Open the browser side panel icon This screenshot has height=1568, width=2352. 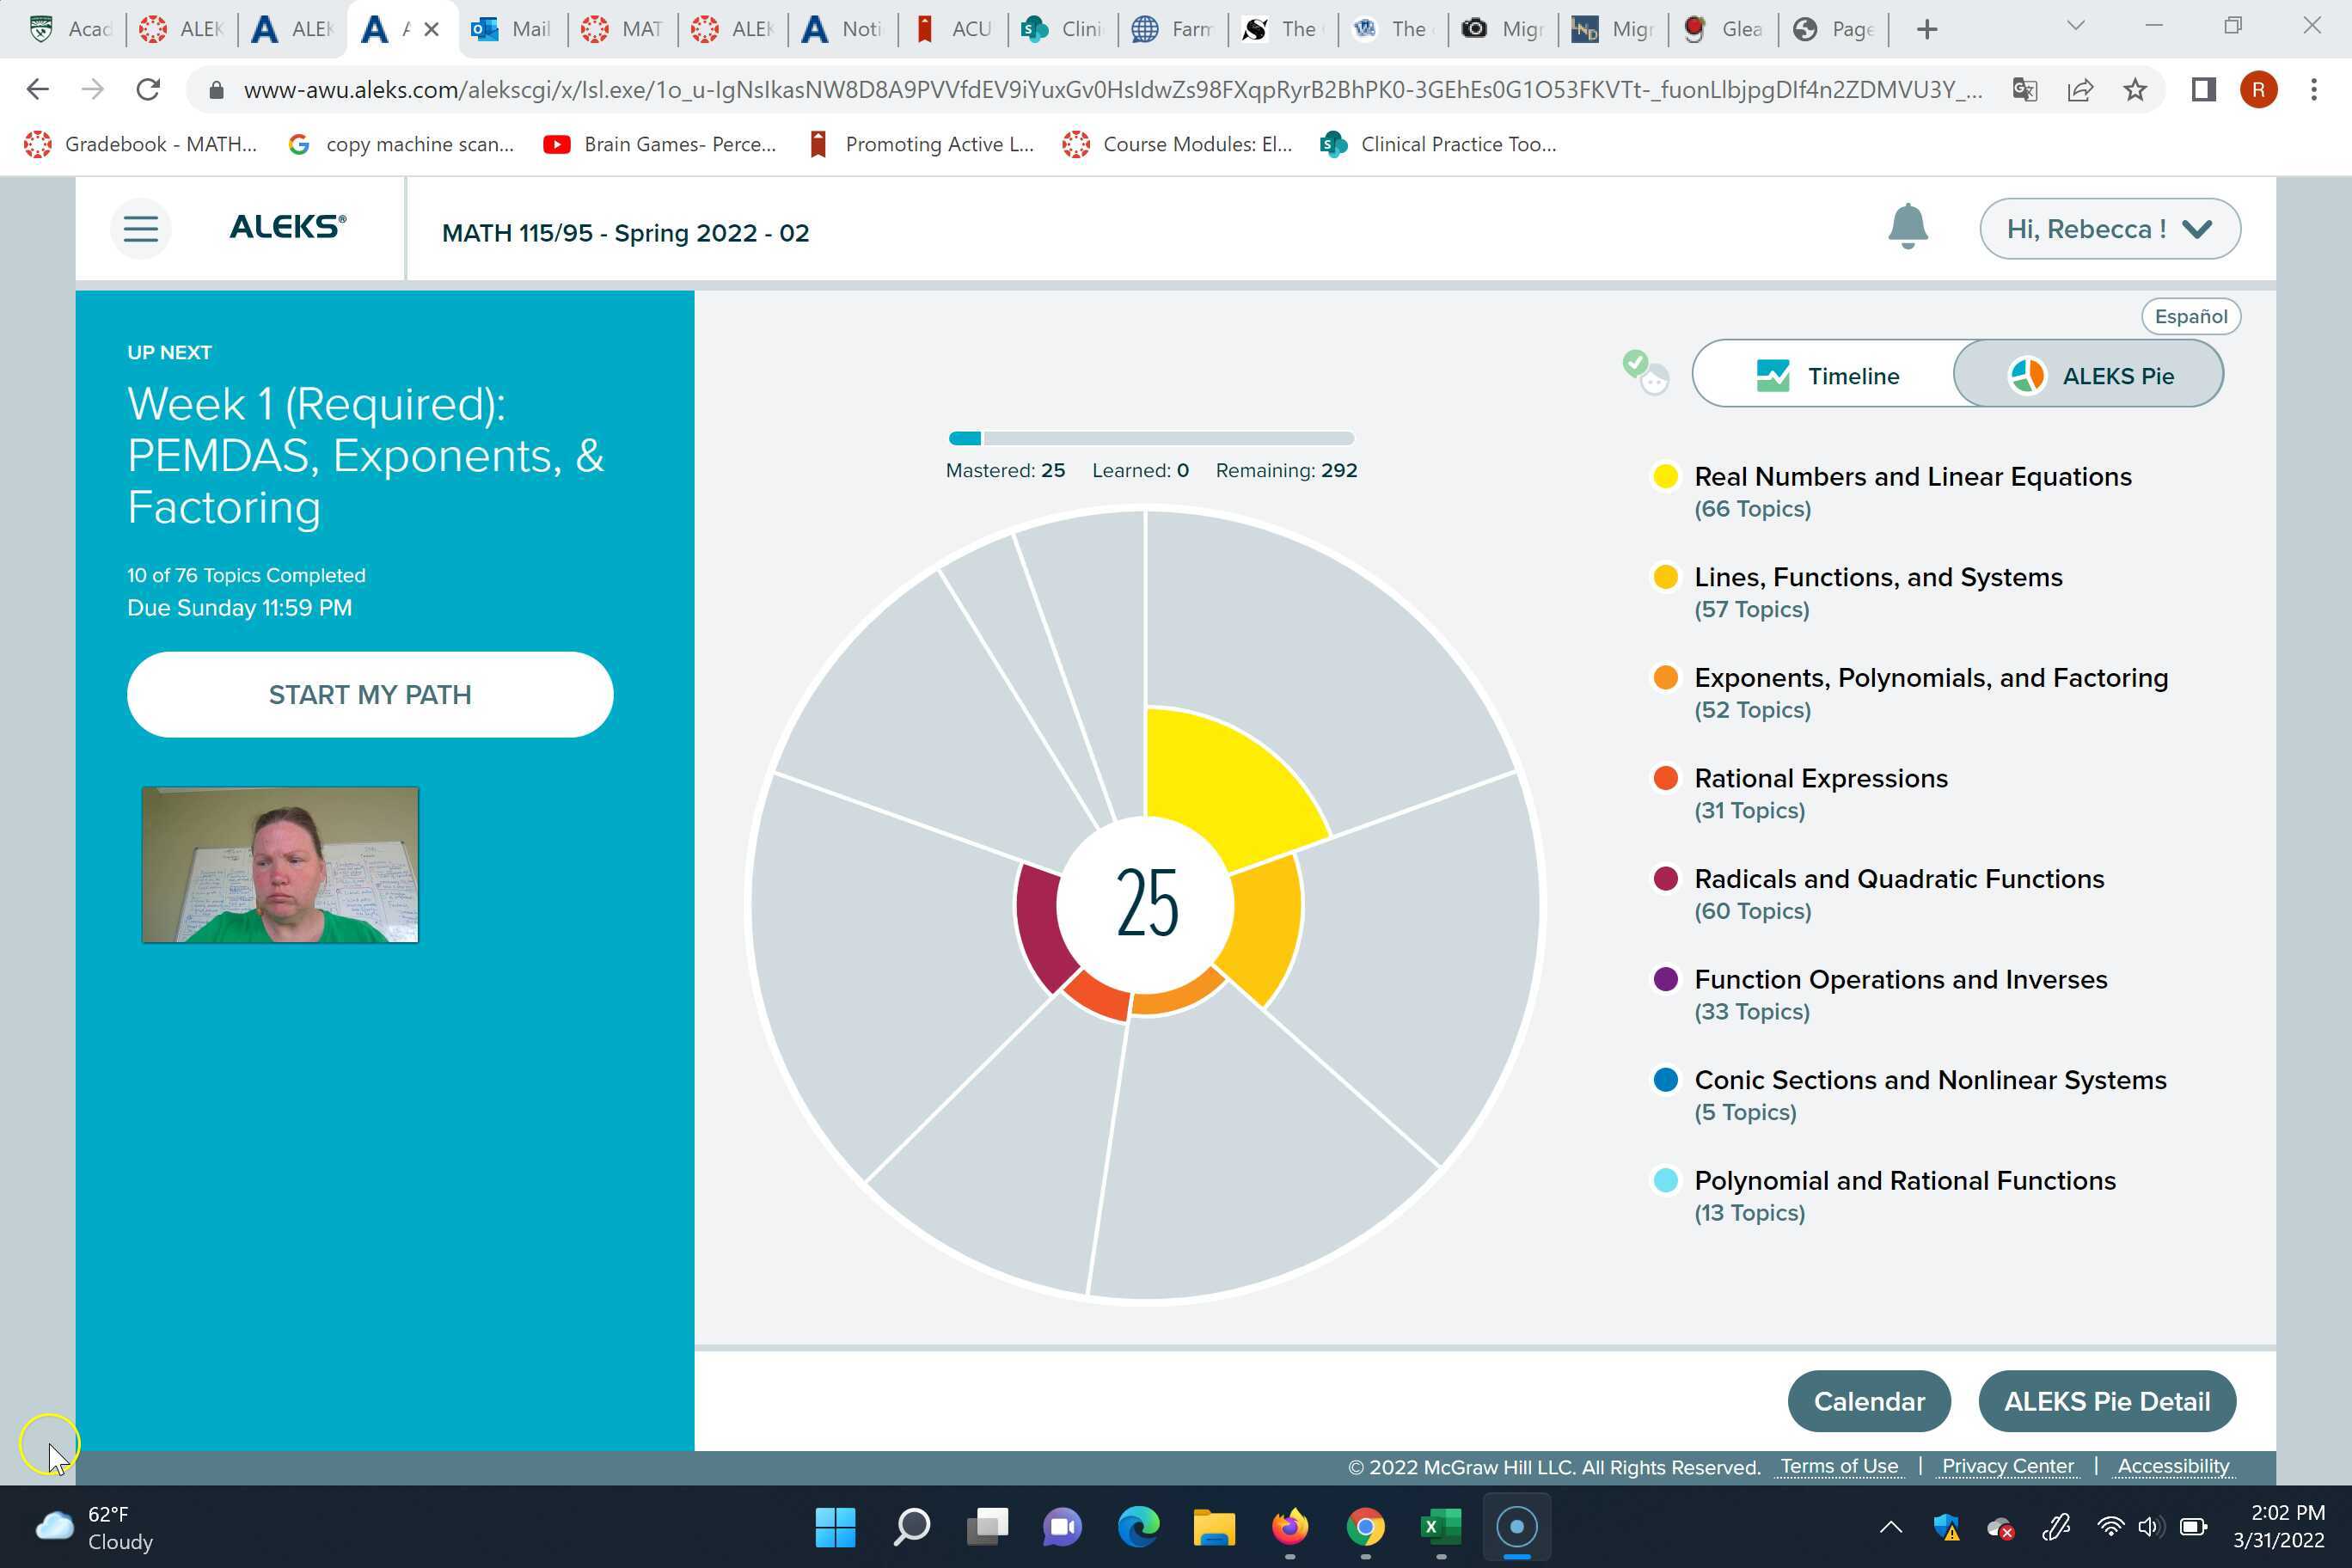point(2203,90)
